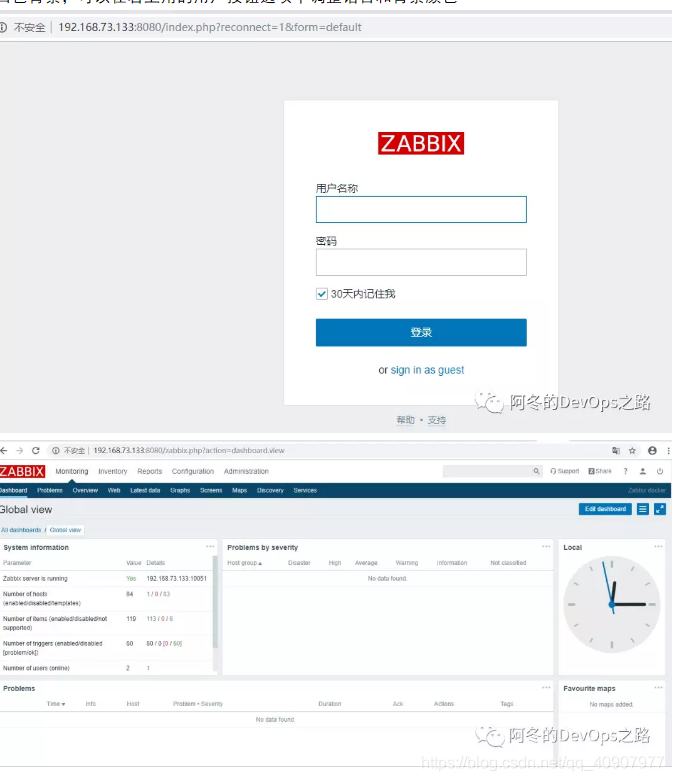This screenshot has height=781, width=674.
Task: Sort Problems by Time column
Action: 56,704
